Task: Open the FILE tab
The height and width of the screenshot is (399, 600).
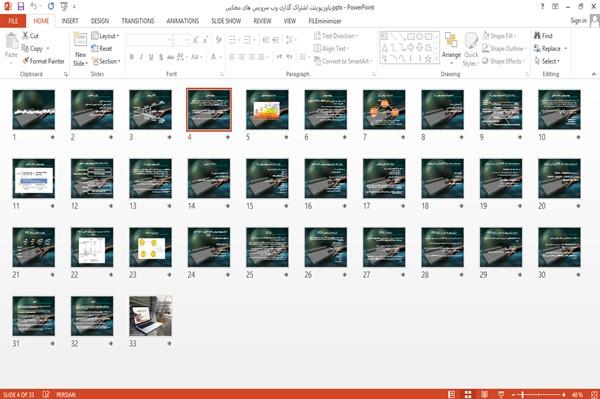Action: [x=13, y=21]
